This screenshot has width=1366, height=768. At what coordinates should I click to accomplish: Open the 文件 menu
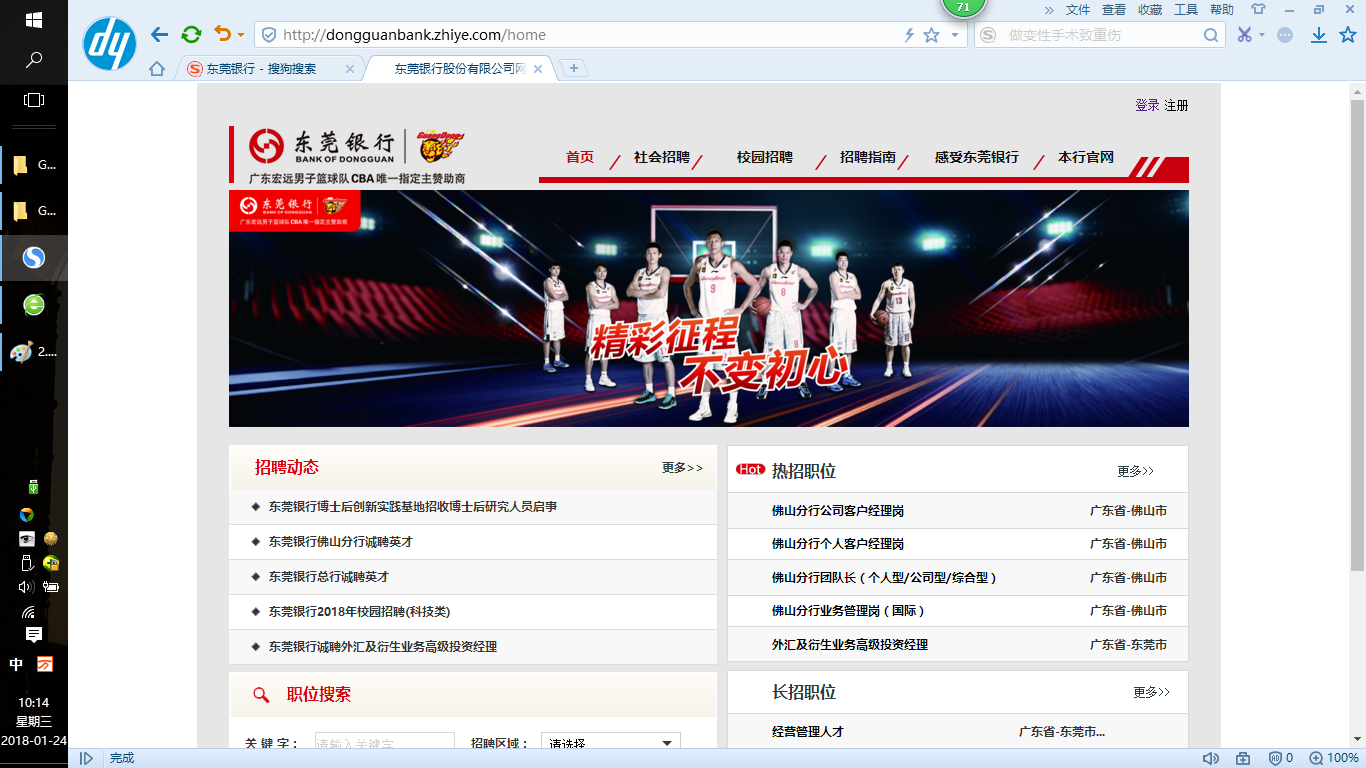coord(1078,10)
